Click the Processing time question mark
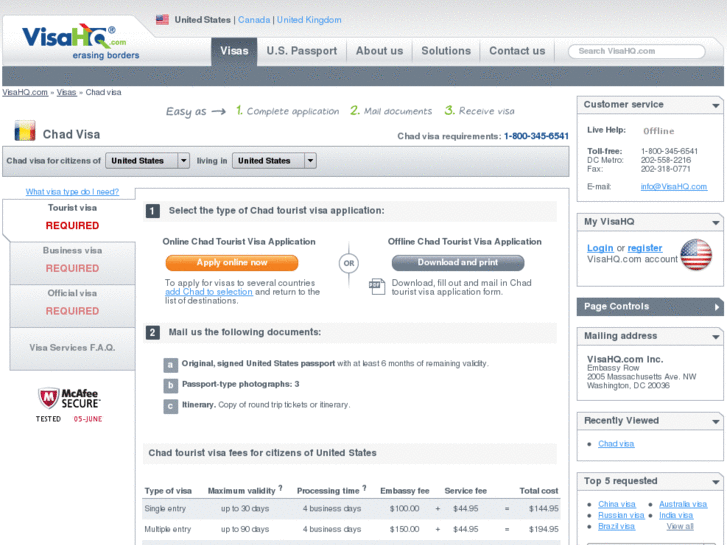This screenshot has width=727, height=545. tap(364, 487)
